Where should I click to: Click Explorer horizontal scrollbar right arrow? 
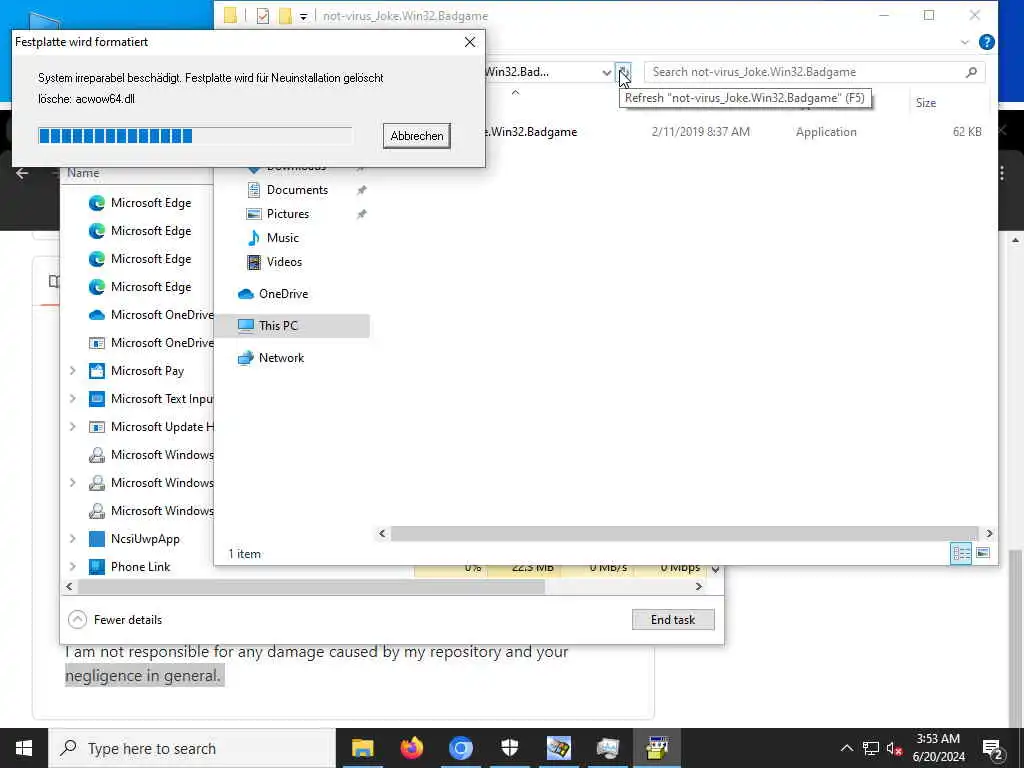click(989, 534)
